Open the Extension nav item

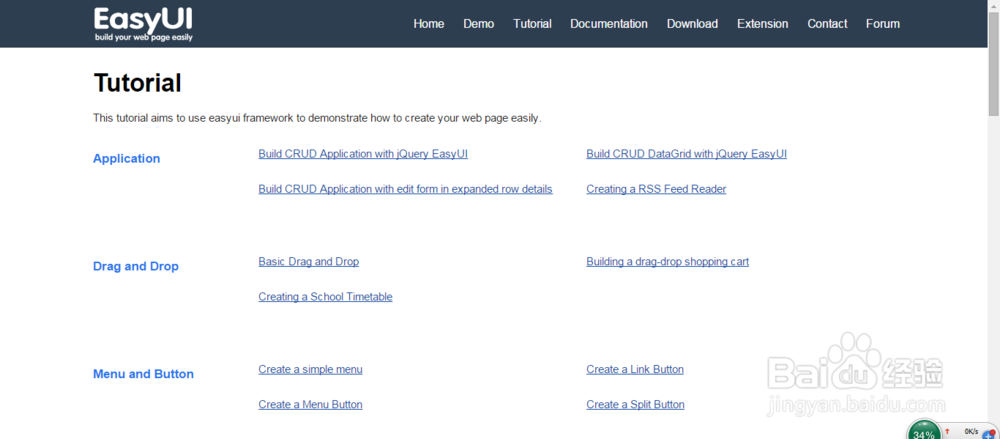click(762, 24)
